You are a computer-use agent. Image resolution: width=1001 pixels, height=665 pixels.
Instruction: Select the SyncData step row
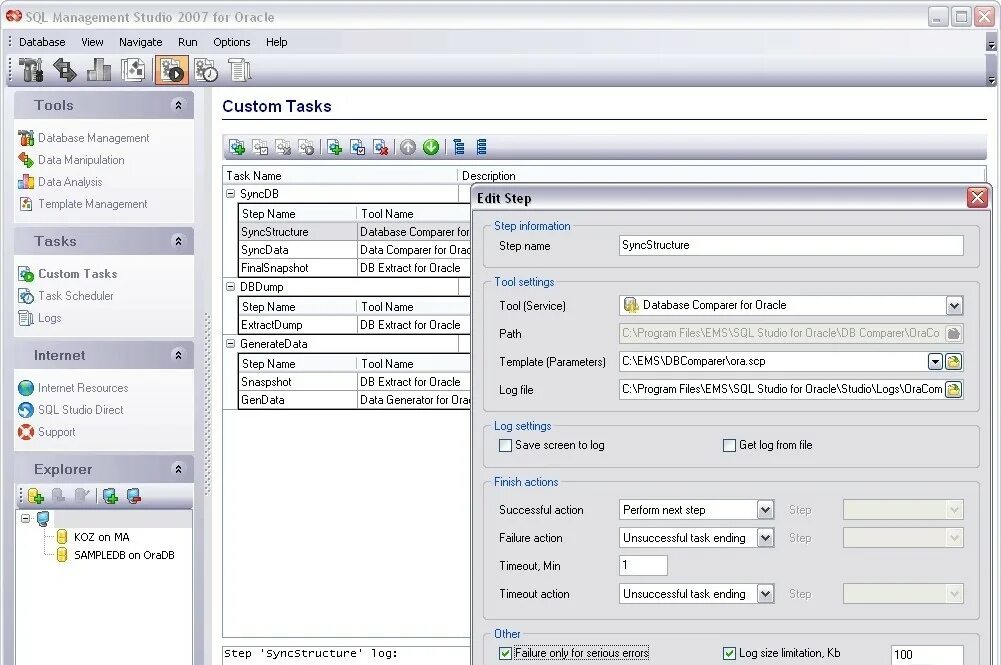[x=354, y=250]
